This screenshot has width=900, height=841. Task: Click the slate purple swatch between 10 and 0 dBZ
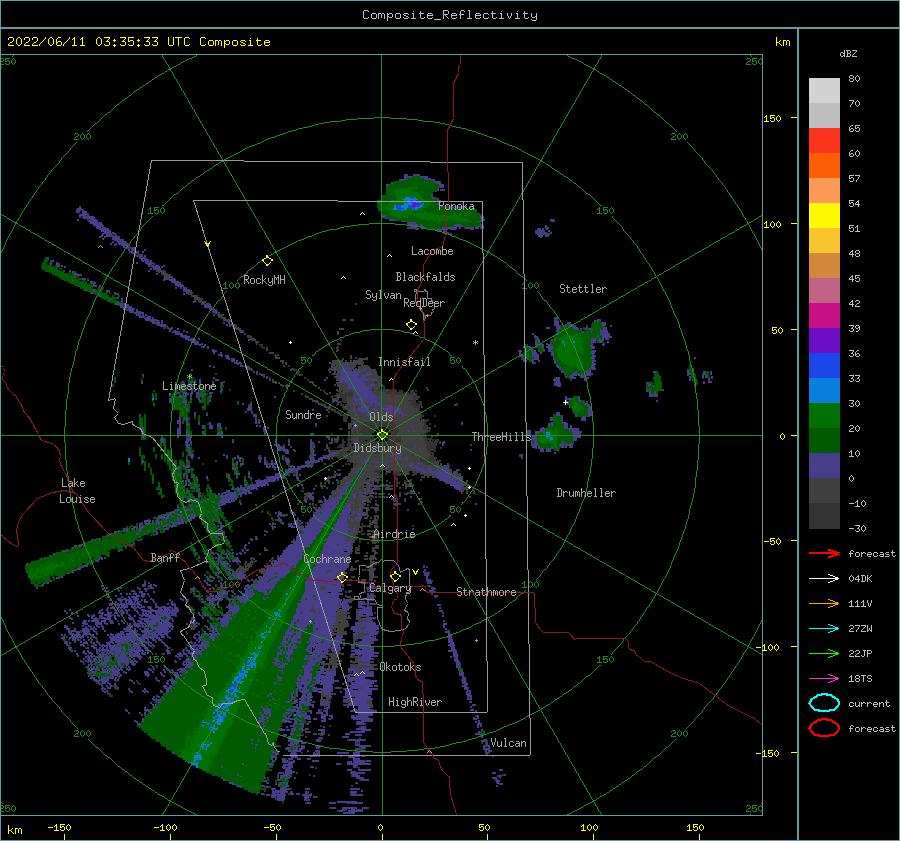824,466
